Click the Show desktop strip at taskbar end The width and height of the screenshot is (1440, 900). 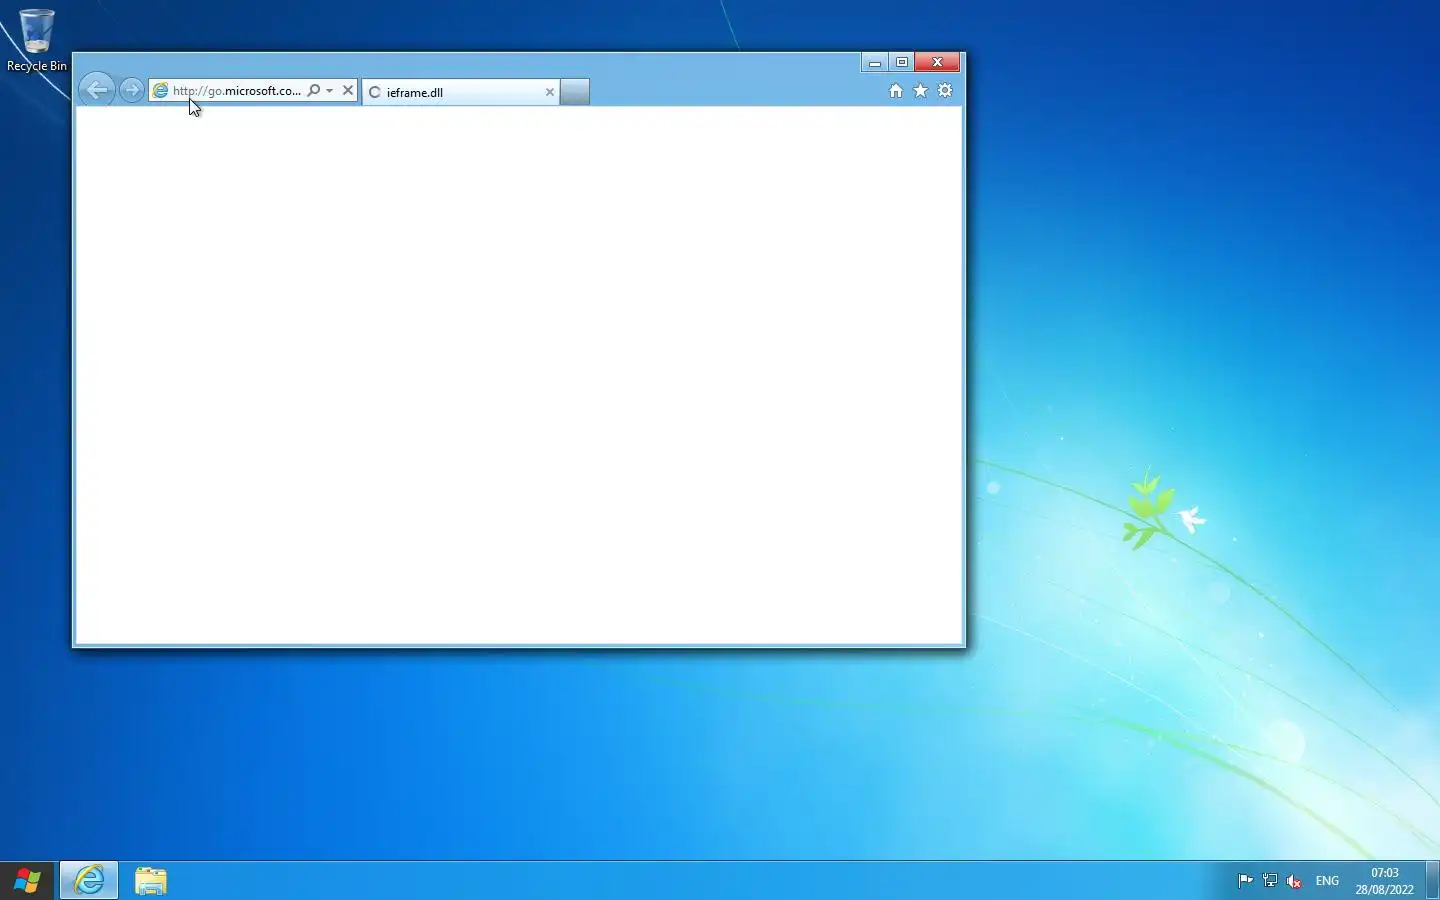pos(1433,881)
